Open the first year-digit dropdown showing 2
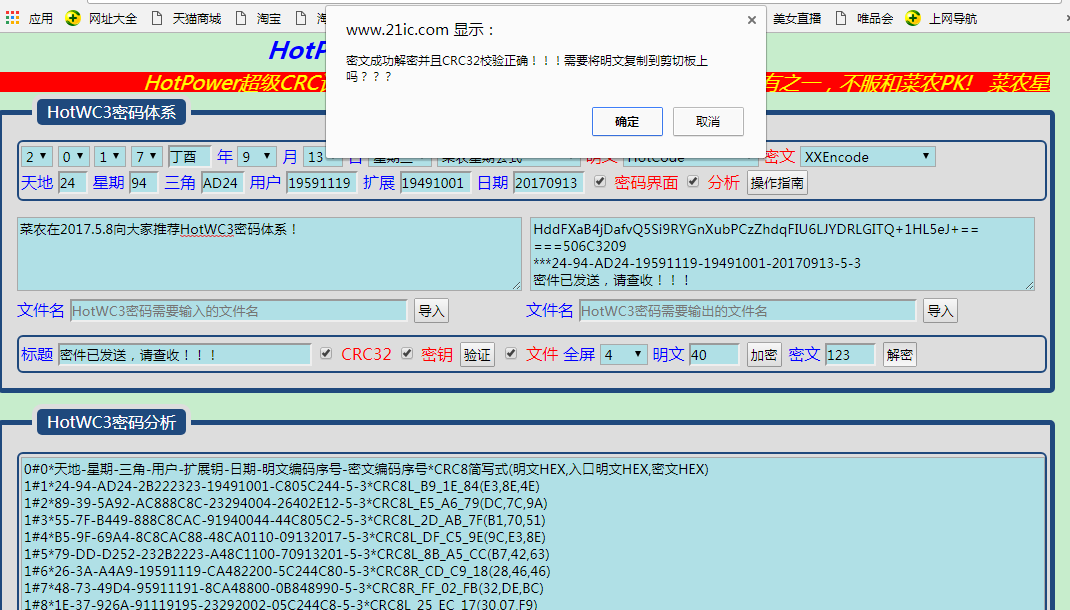Image resolution: width=1070 pixels, height=610 pixels. tap(36, 157)
